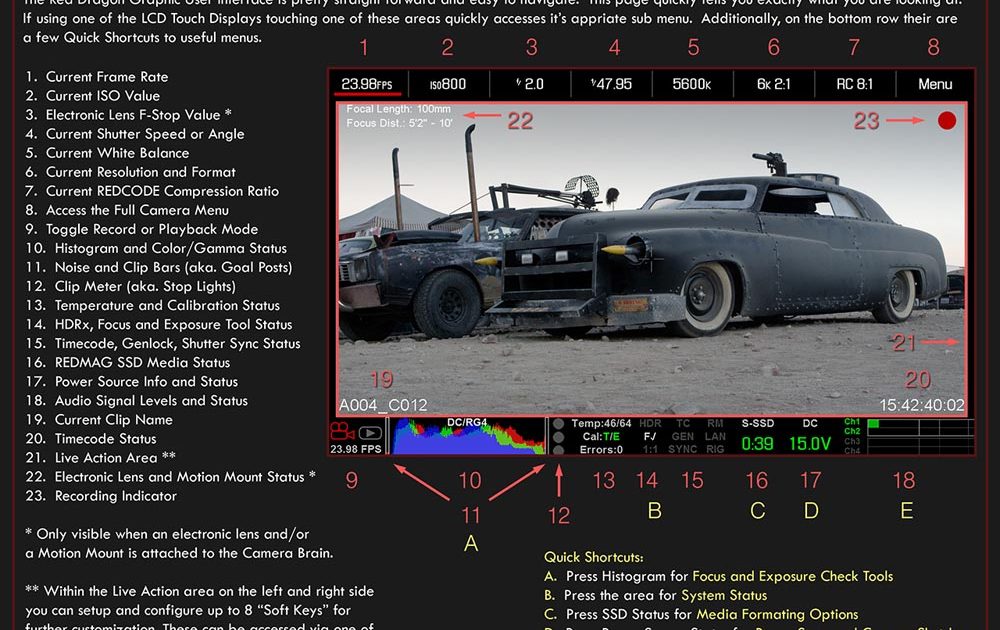Open the 6K 2:1 resolution setting
1000x630 pixels.
pos(774,84)
